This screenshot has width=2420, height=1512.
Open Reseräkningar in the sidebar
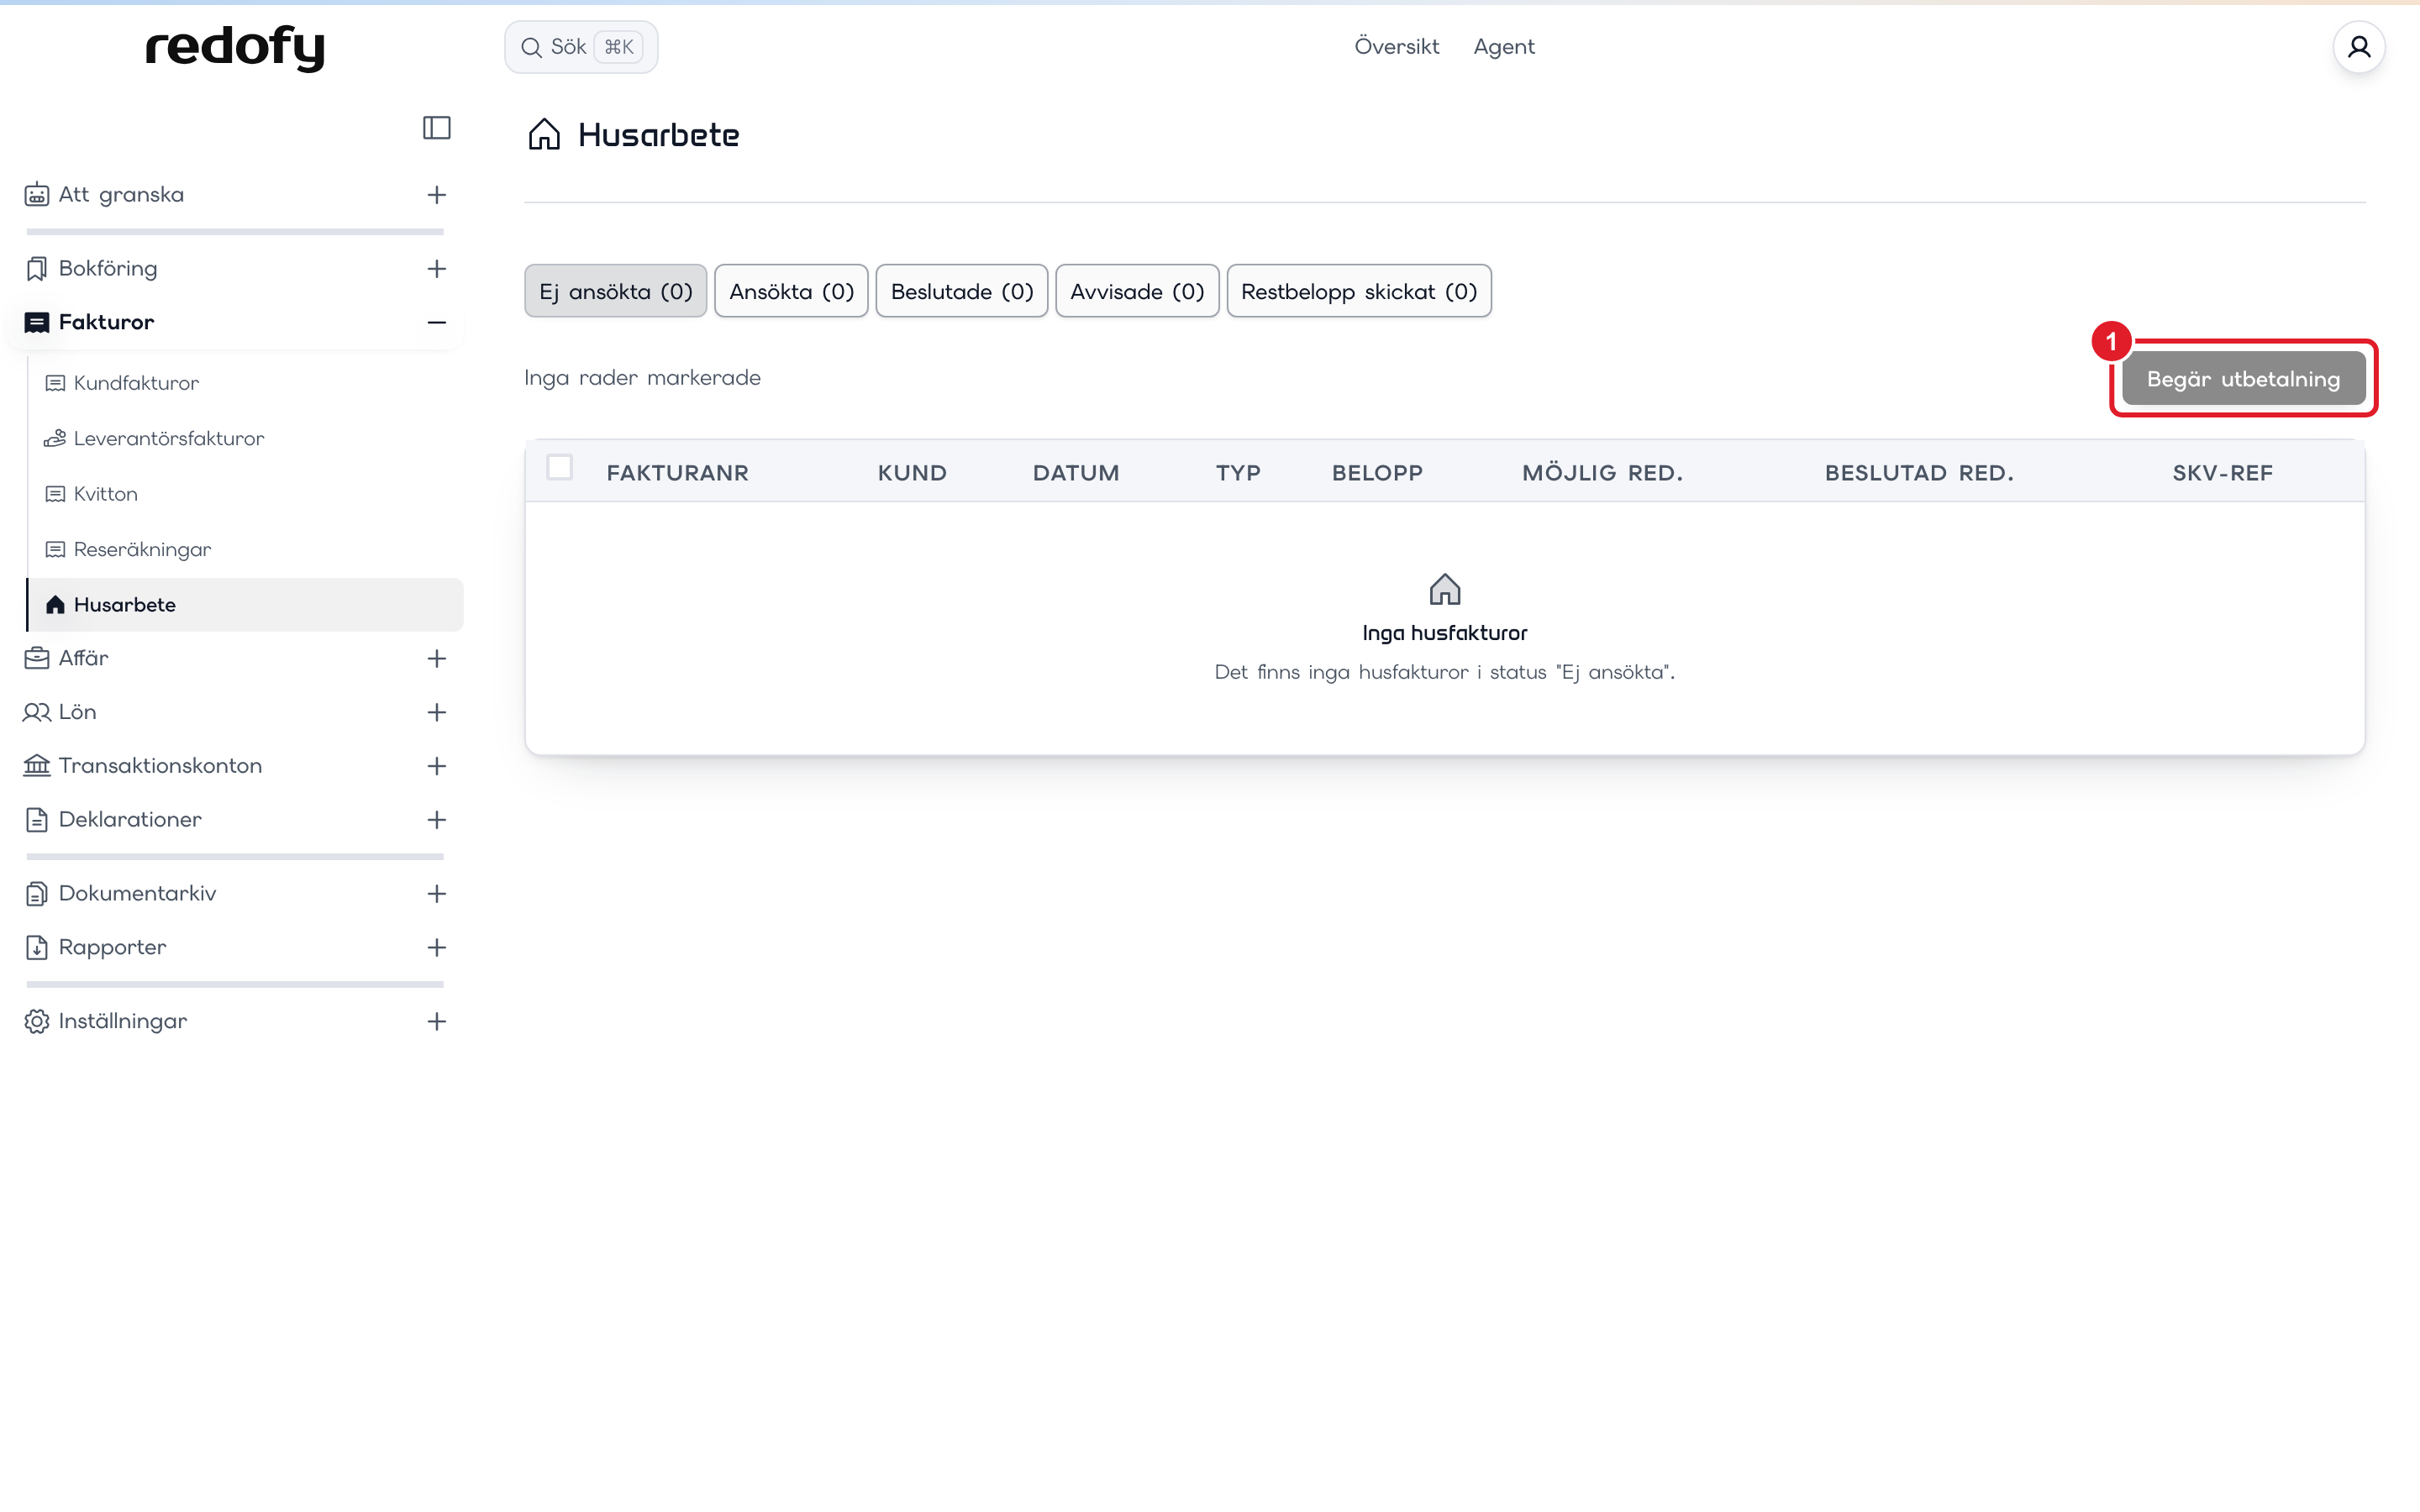point(141,549)
